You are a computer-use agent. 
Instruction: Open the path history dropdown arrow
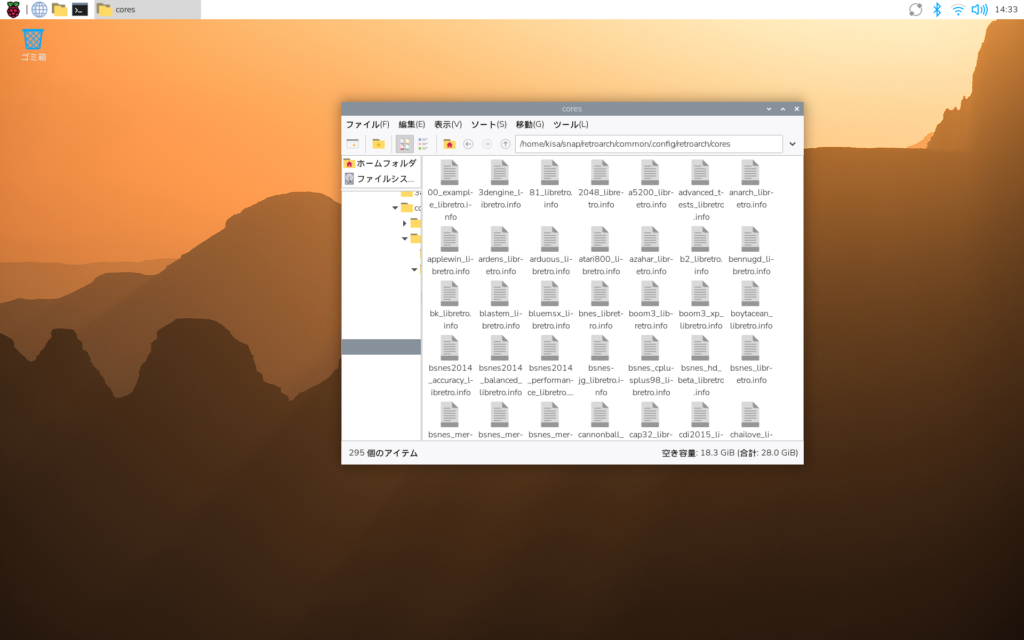(792, 144)
